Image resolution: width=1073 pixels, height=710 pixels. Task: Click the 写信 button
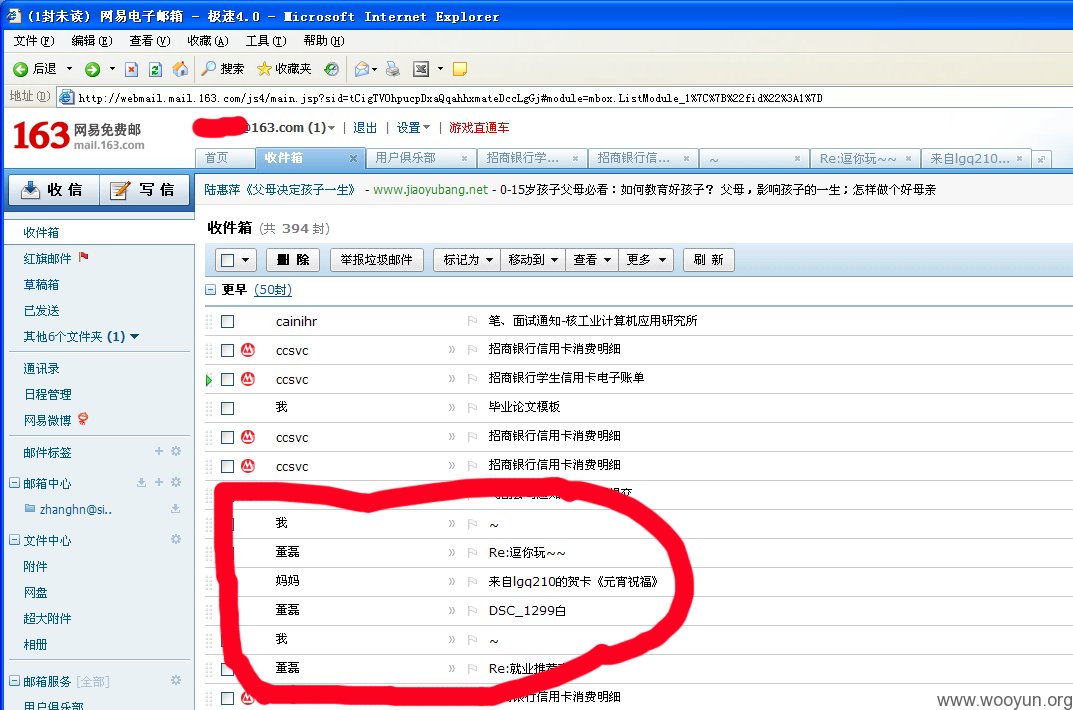144,189
